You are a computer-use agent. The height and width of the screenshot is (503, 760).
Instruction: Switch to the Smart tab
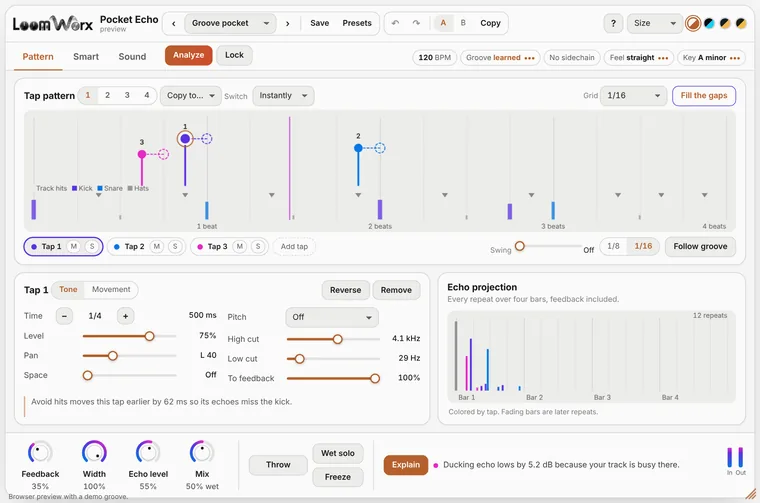coord(86,57)
